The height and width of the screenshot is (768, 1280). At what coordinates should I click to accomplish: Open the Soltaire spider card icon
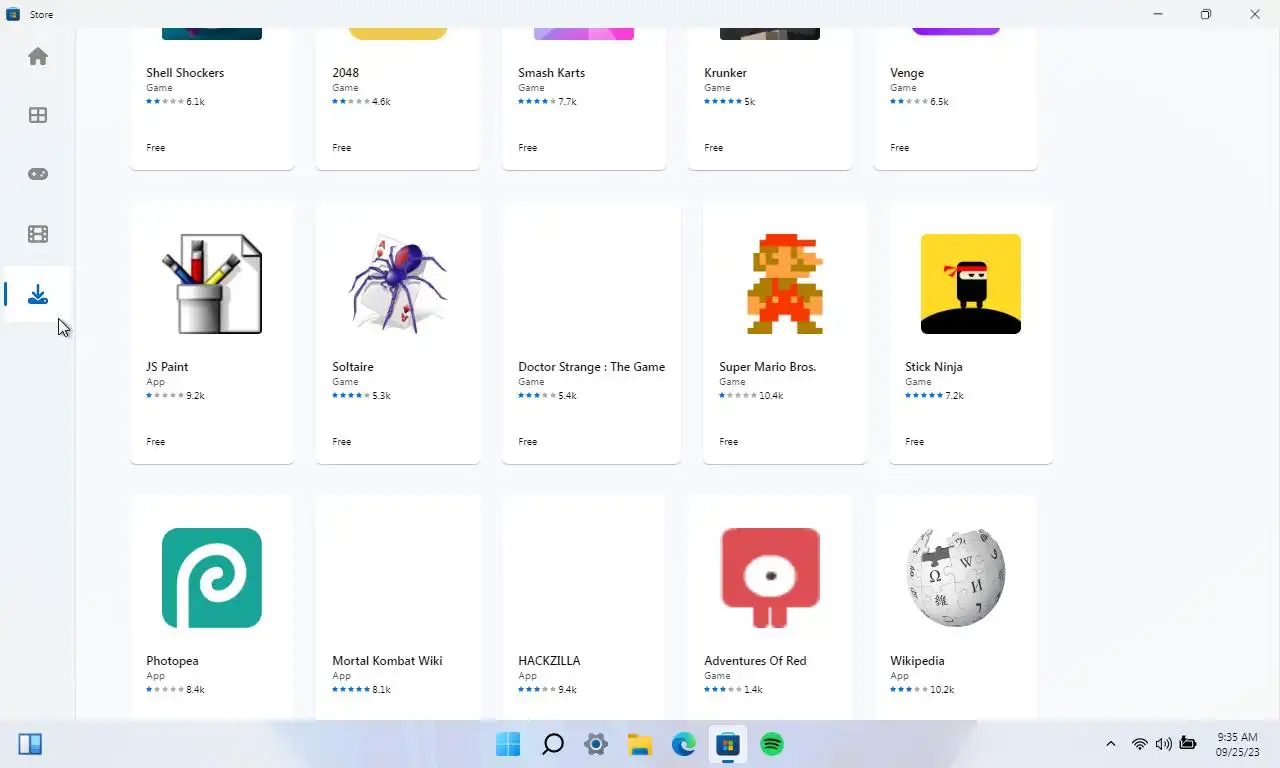[398, 284]
